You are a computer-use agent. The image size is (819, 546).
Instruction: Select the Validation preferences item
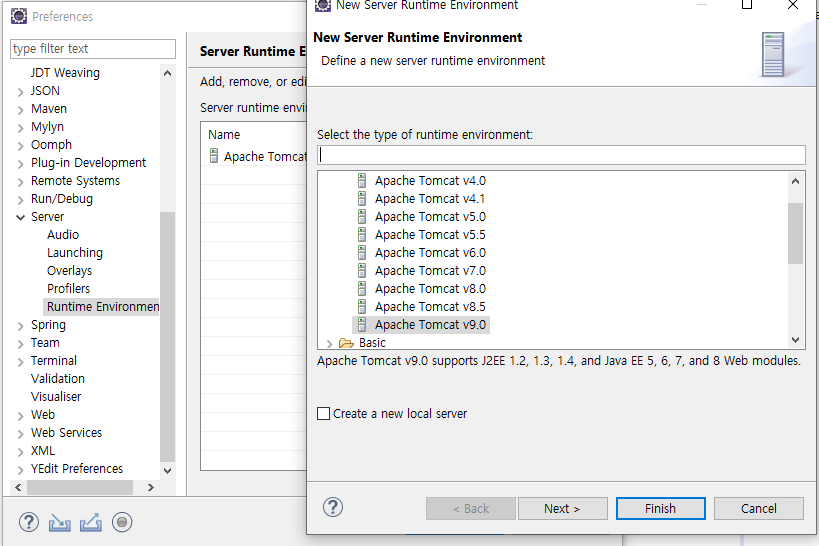pos(57,379)
